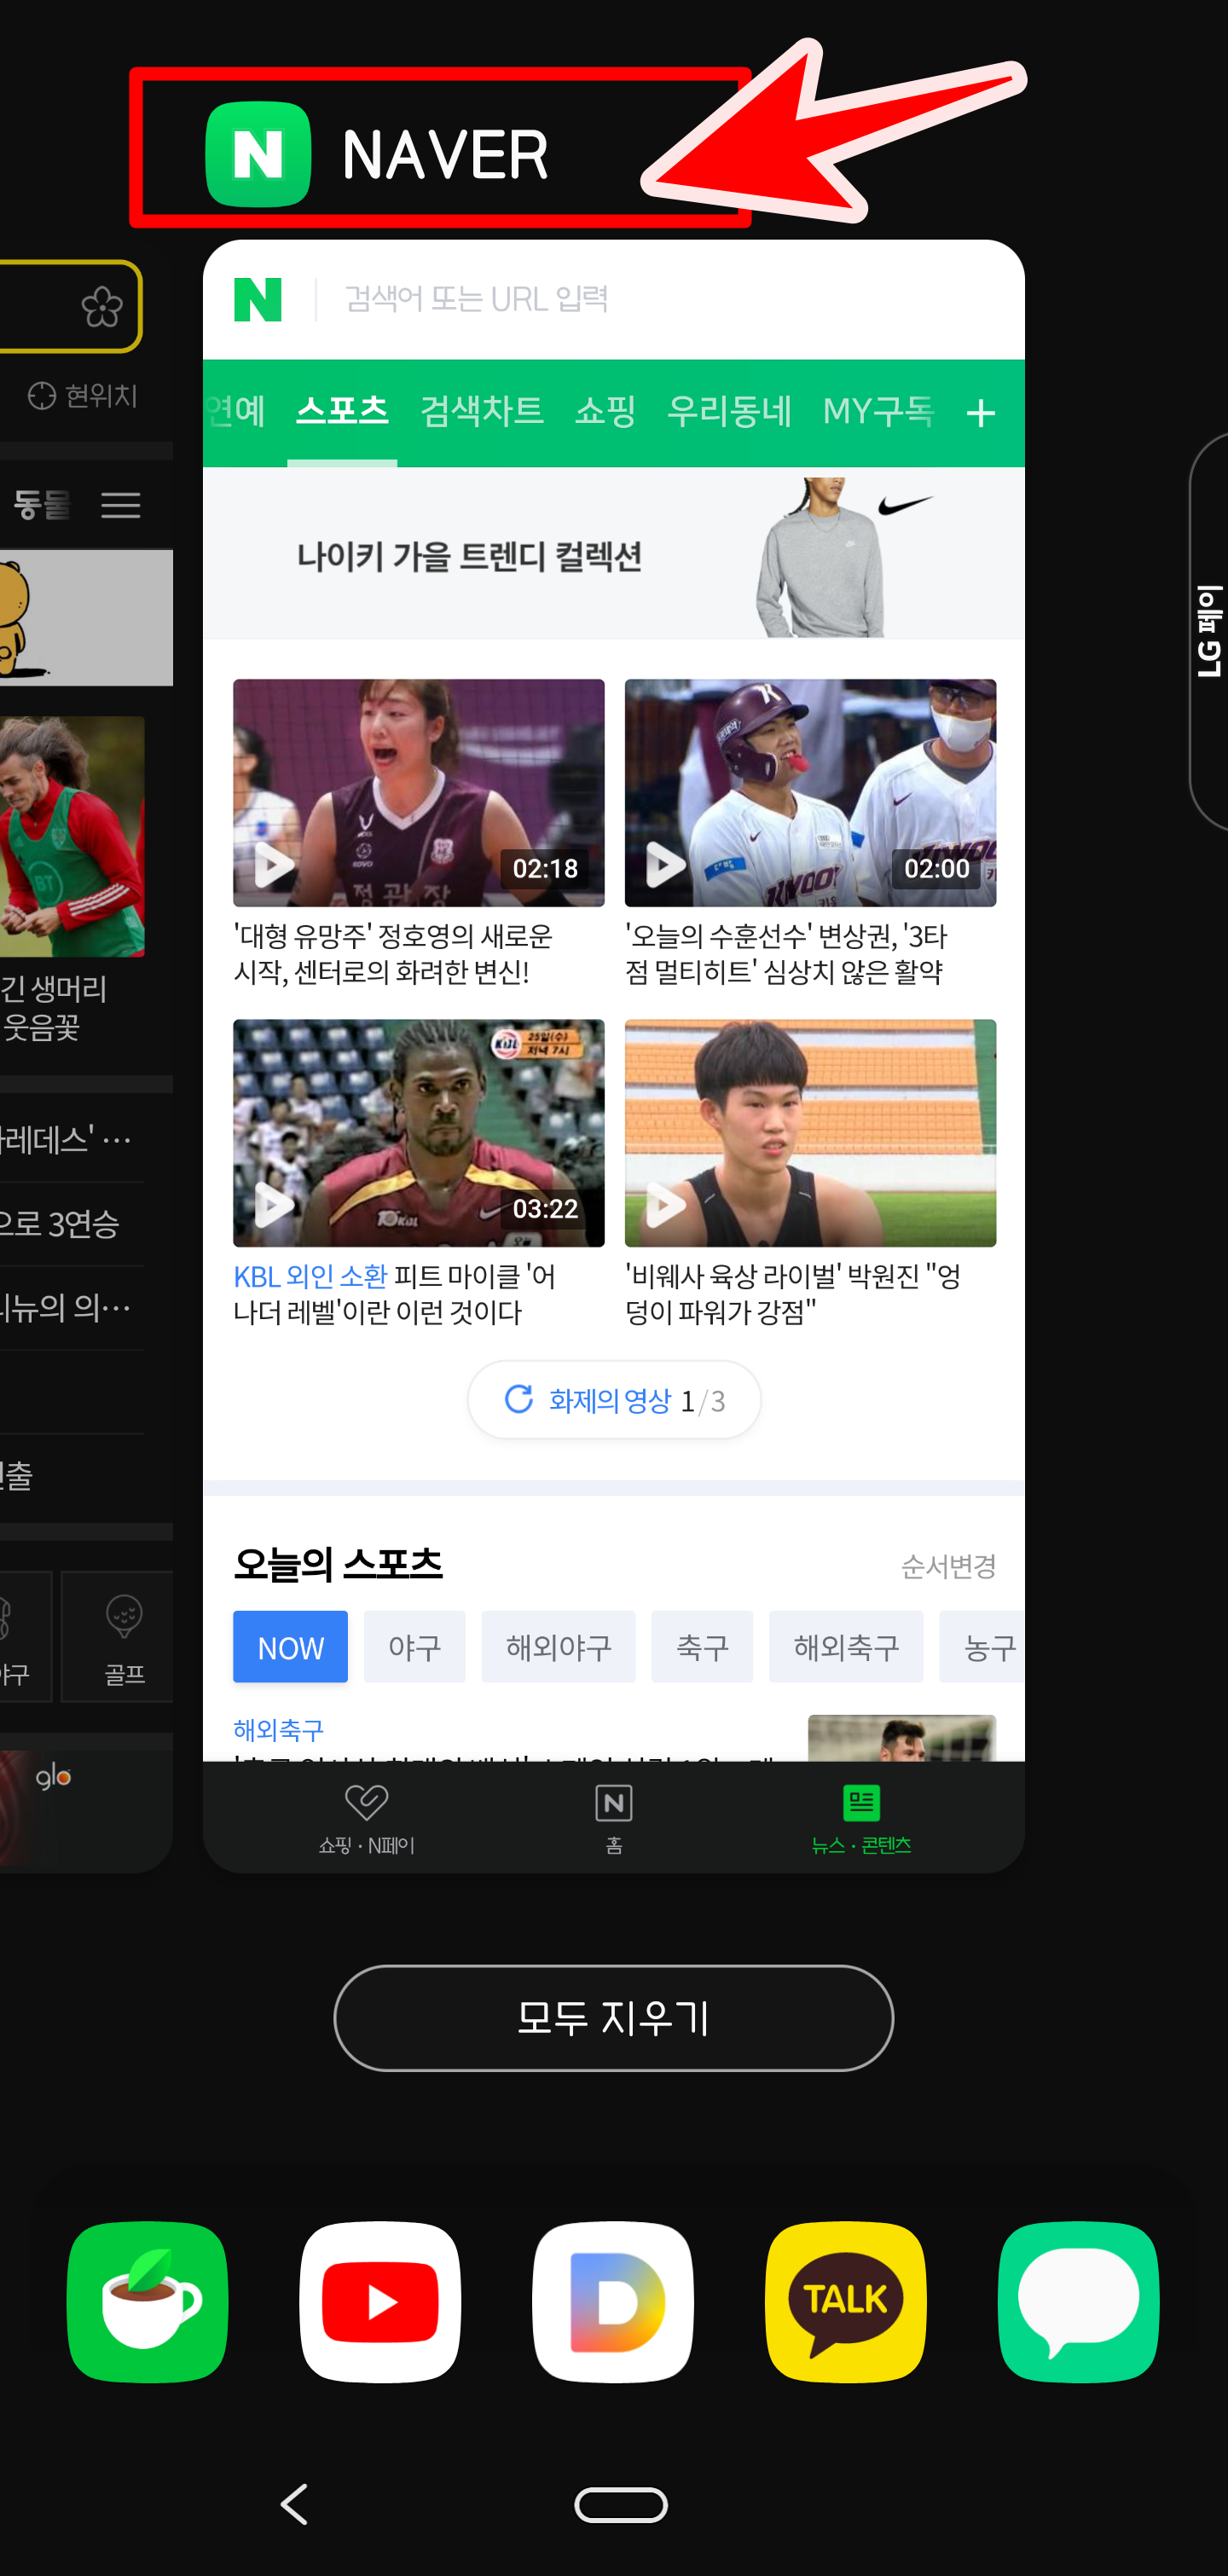Tap the 화제의 영상 1/3 refresh button
This screenshot has height=2576, width=1228.
[x=613, y=1399]
